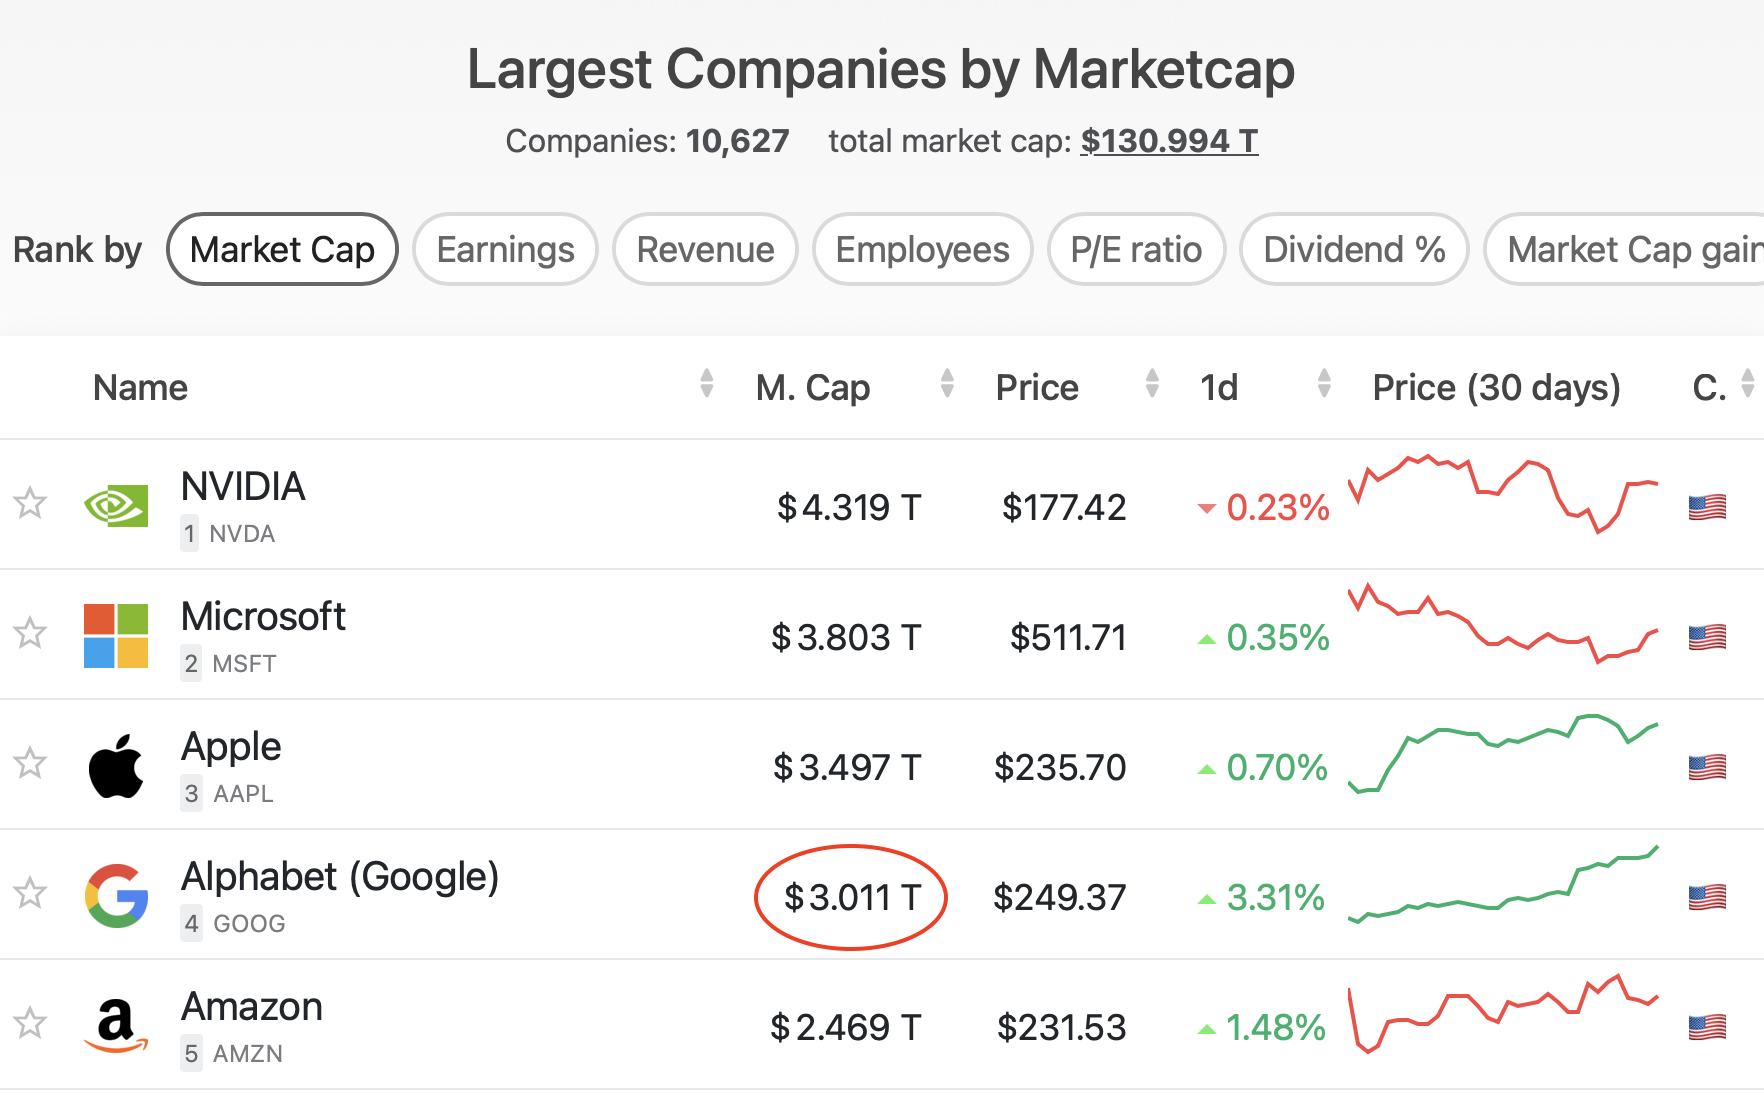Star Alphabet (Google) as a favorite
This screenshot has height=1094, width=1764.
pyautogui.click(x=30, y=893)
